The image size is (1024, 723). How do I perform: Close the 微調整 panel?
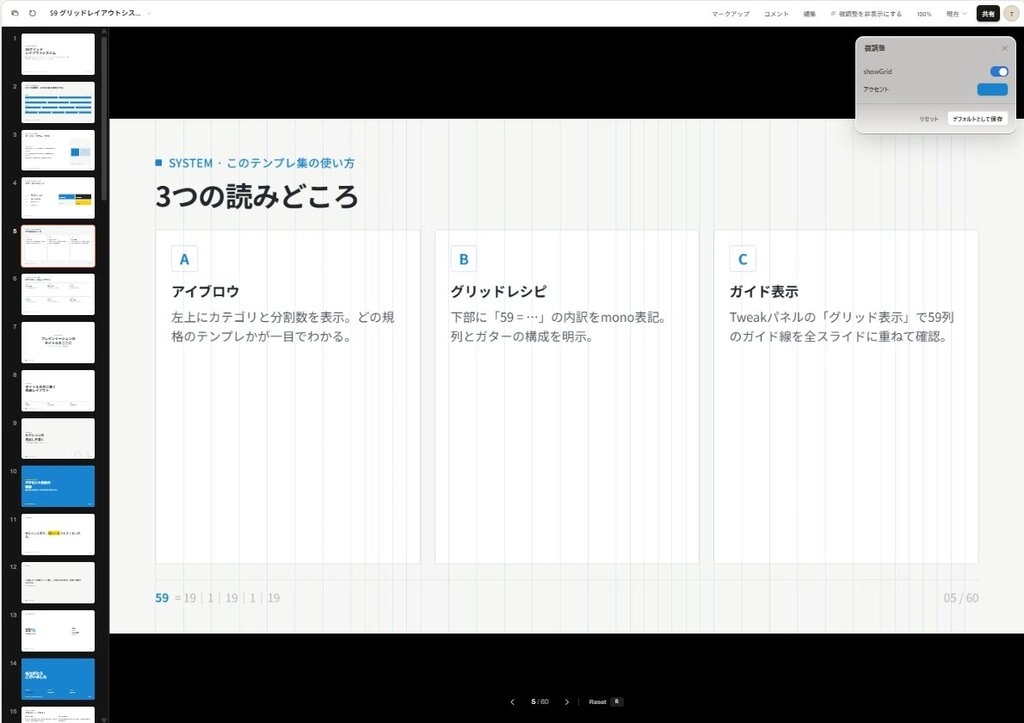pos(1004,48)
